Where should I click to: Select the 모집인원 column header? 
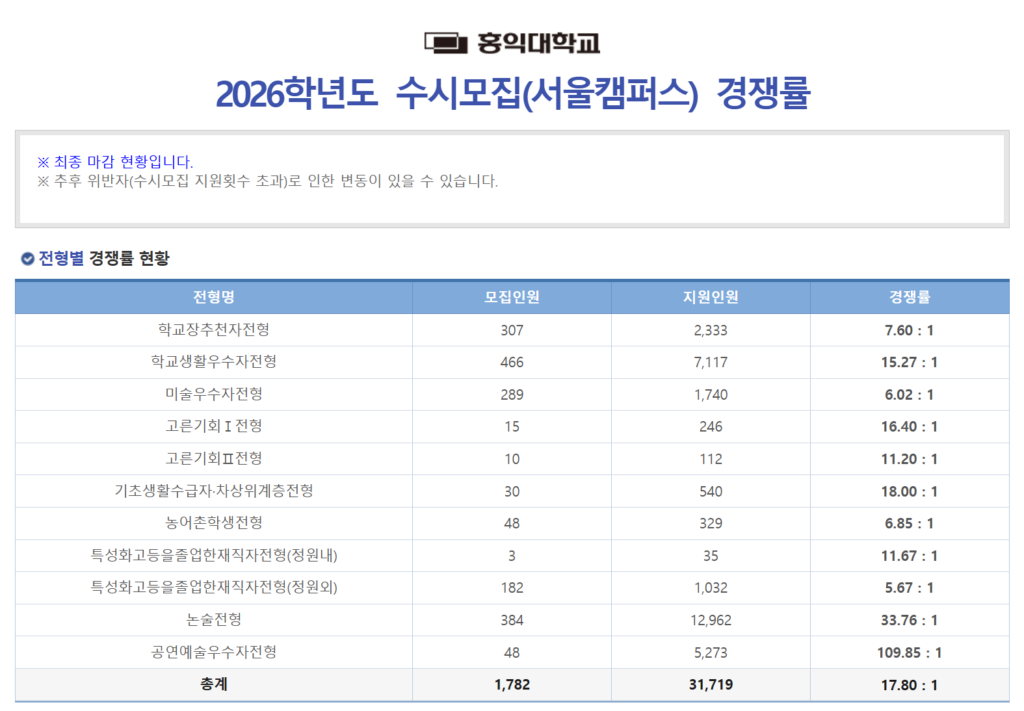coord(512,297)
